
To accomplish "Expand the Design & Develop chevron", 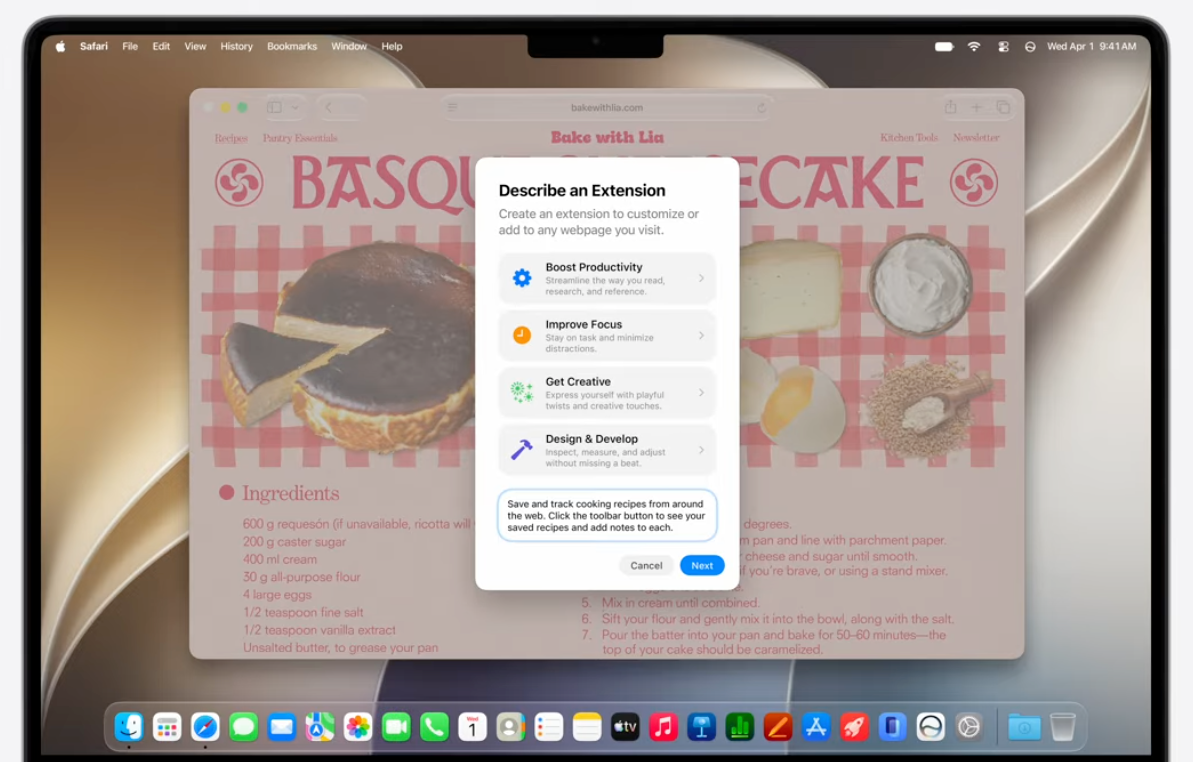I will (x=701, y=449).
